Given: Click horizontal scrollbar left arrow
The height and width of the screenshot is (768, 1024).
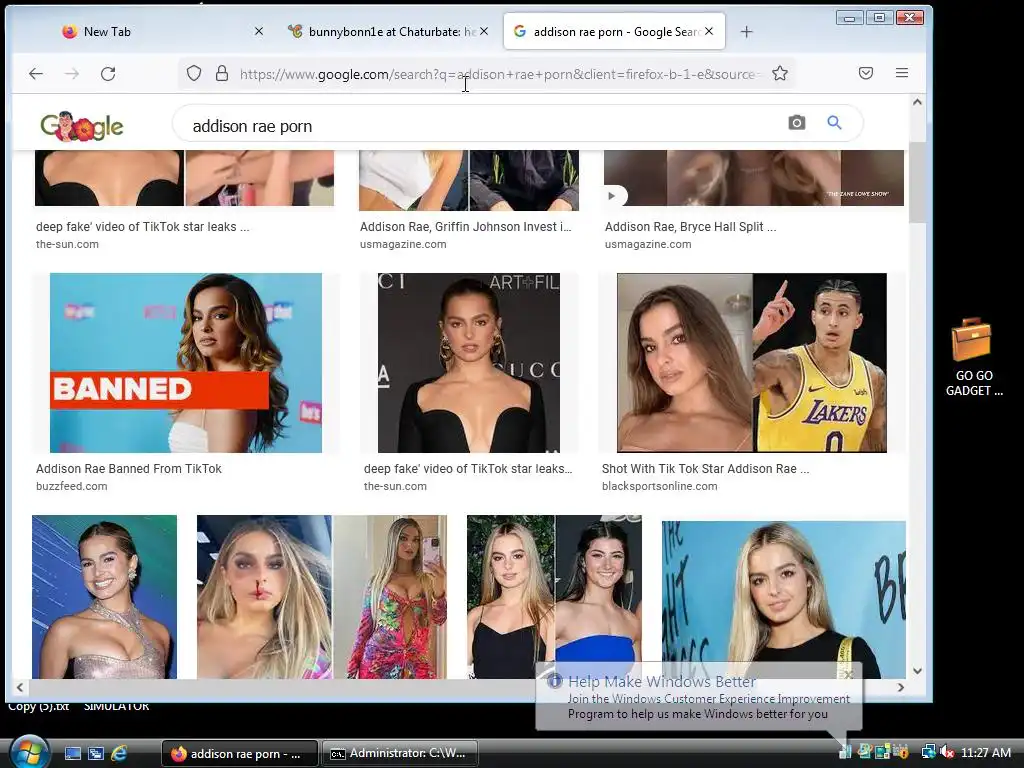Looking at the screenshot, I should 20,687.
